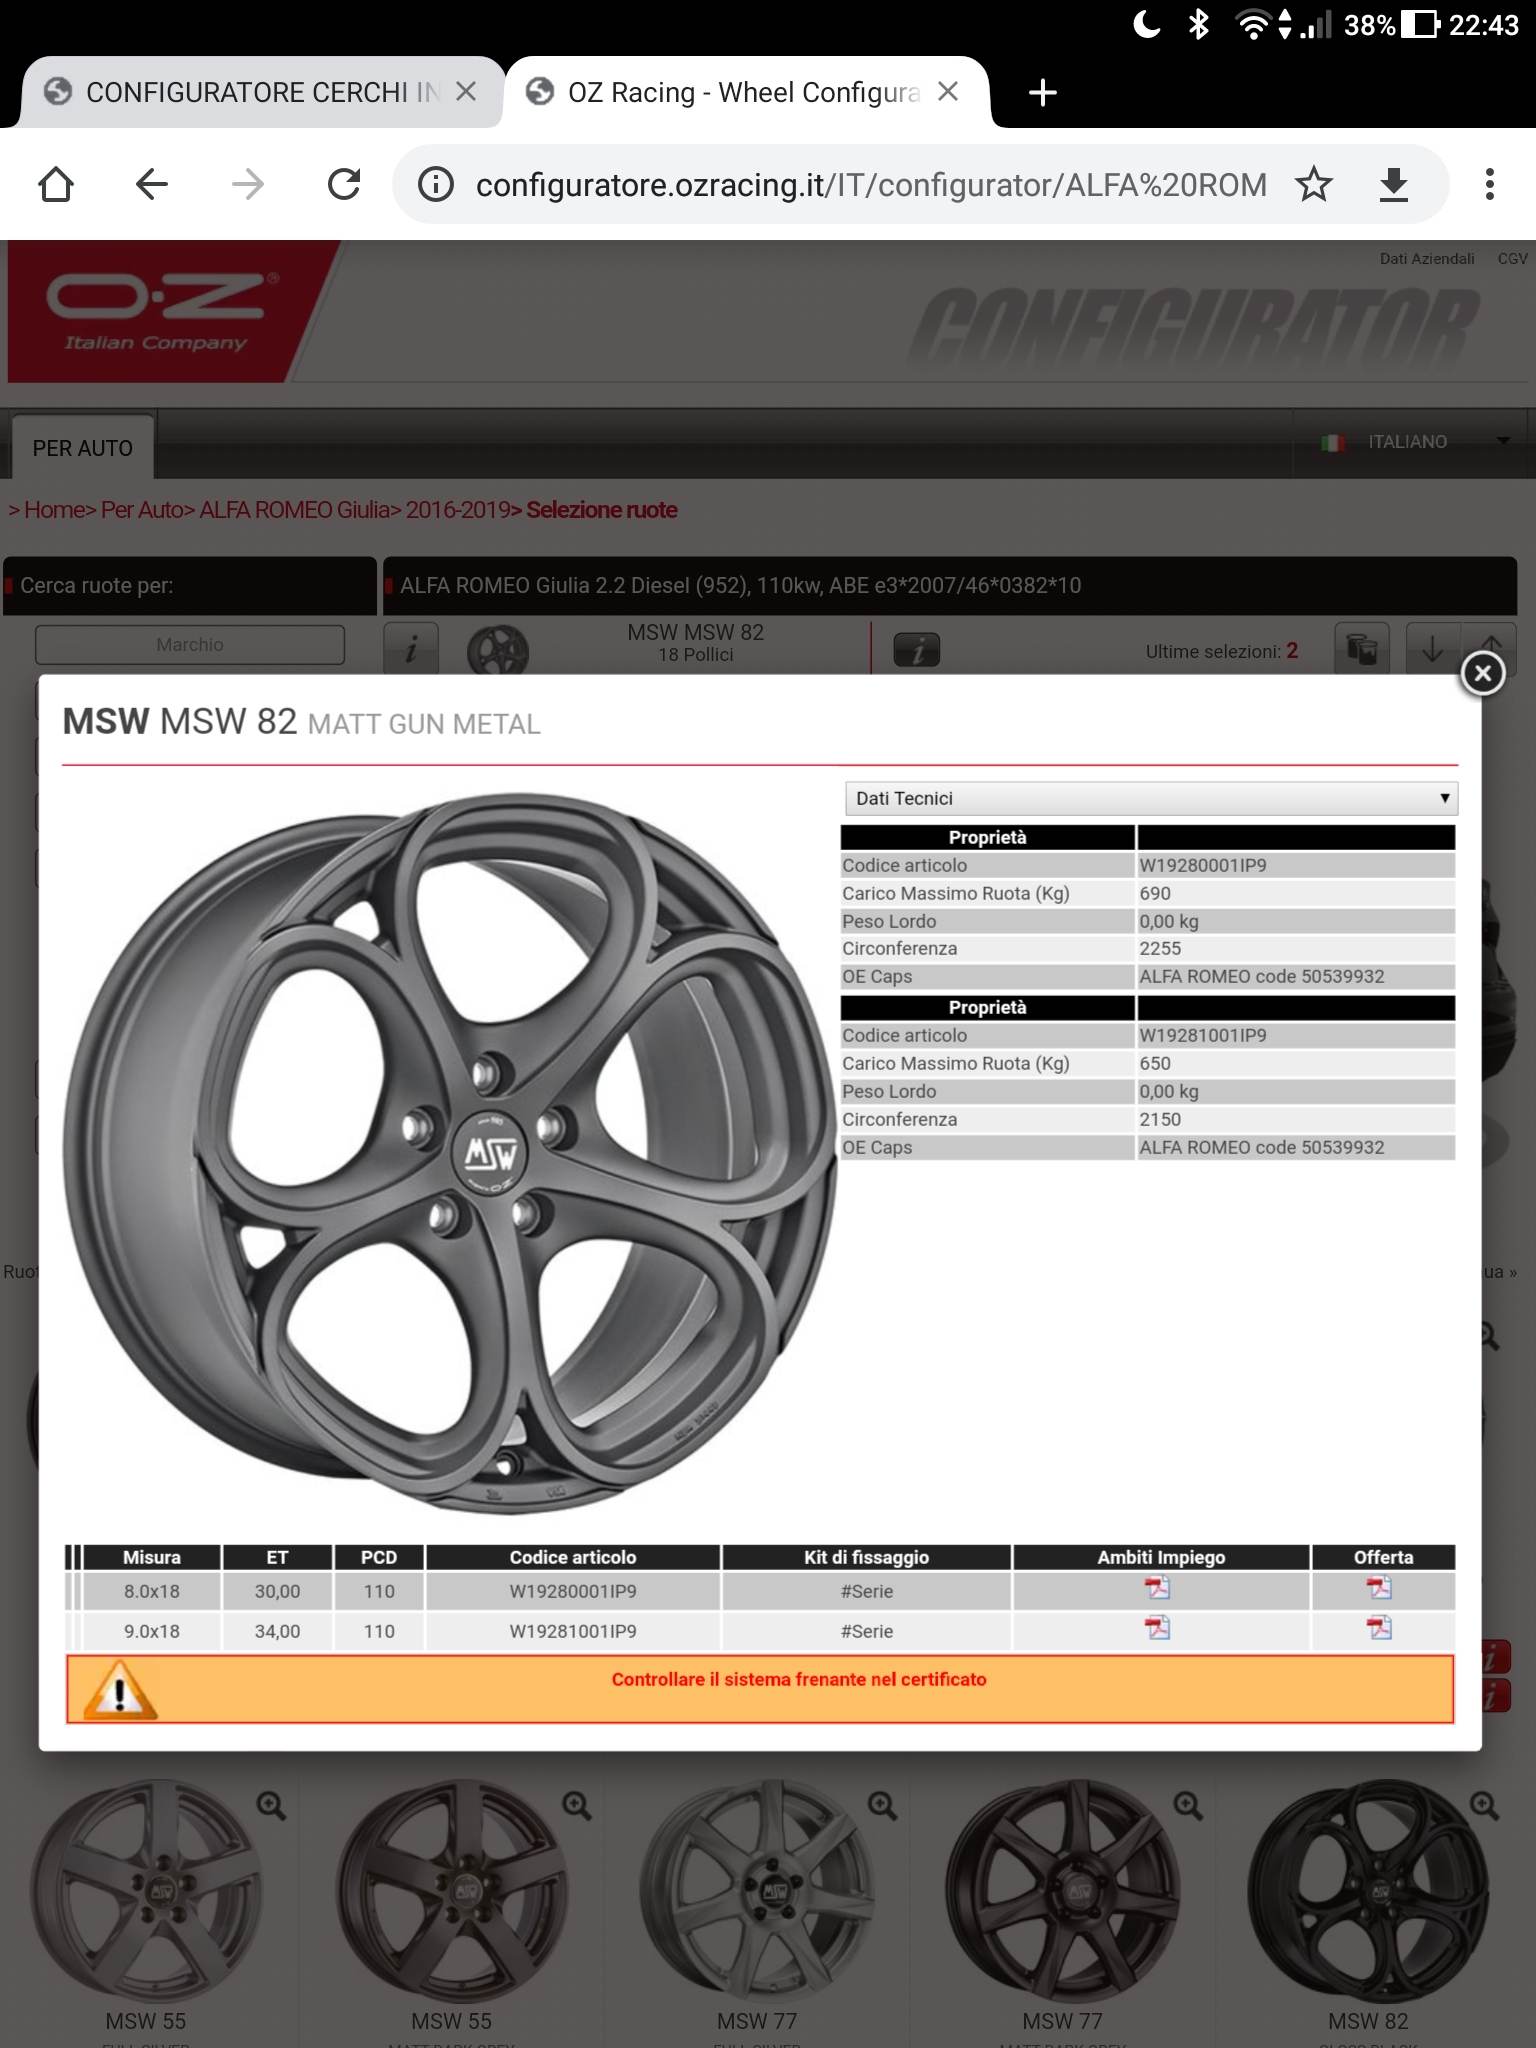Bookmark this page with the star icon
1536x2048 pixels.
[1314, 184]
